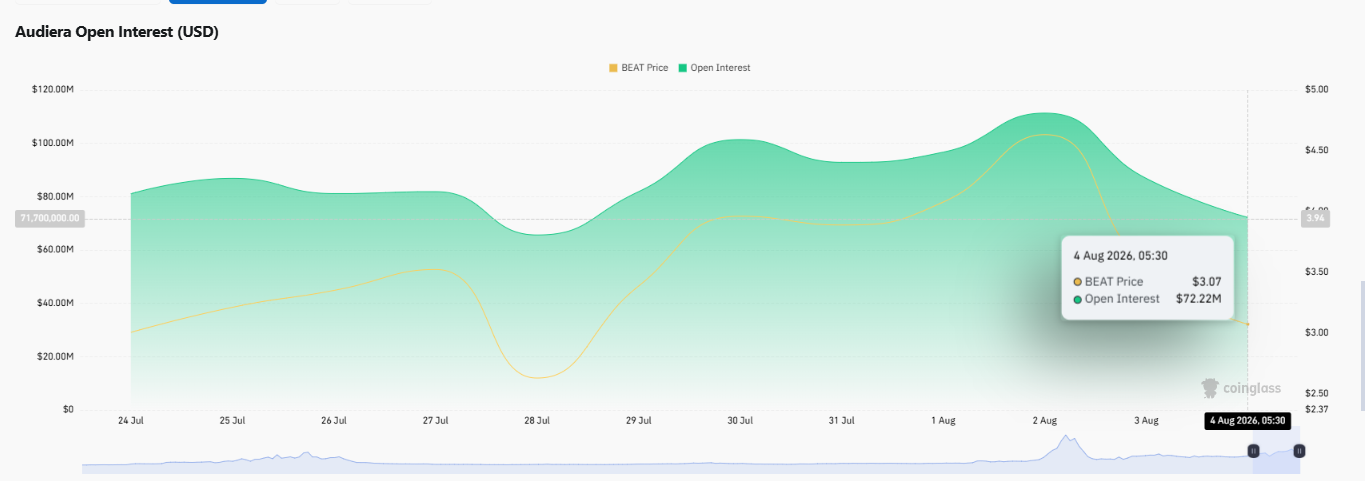Click the black 4 Aug 2026, 05:30 axis tag
The width and height of the screenshot is (1365, 481).
(1247, 421)
